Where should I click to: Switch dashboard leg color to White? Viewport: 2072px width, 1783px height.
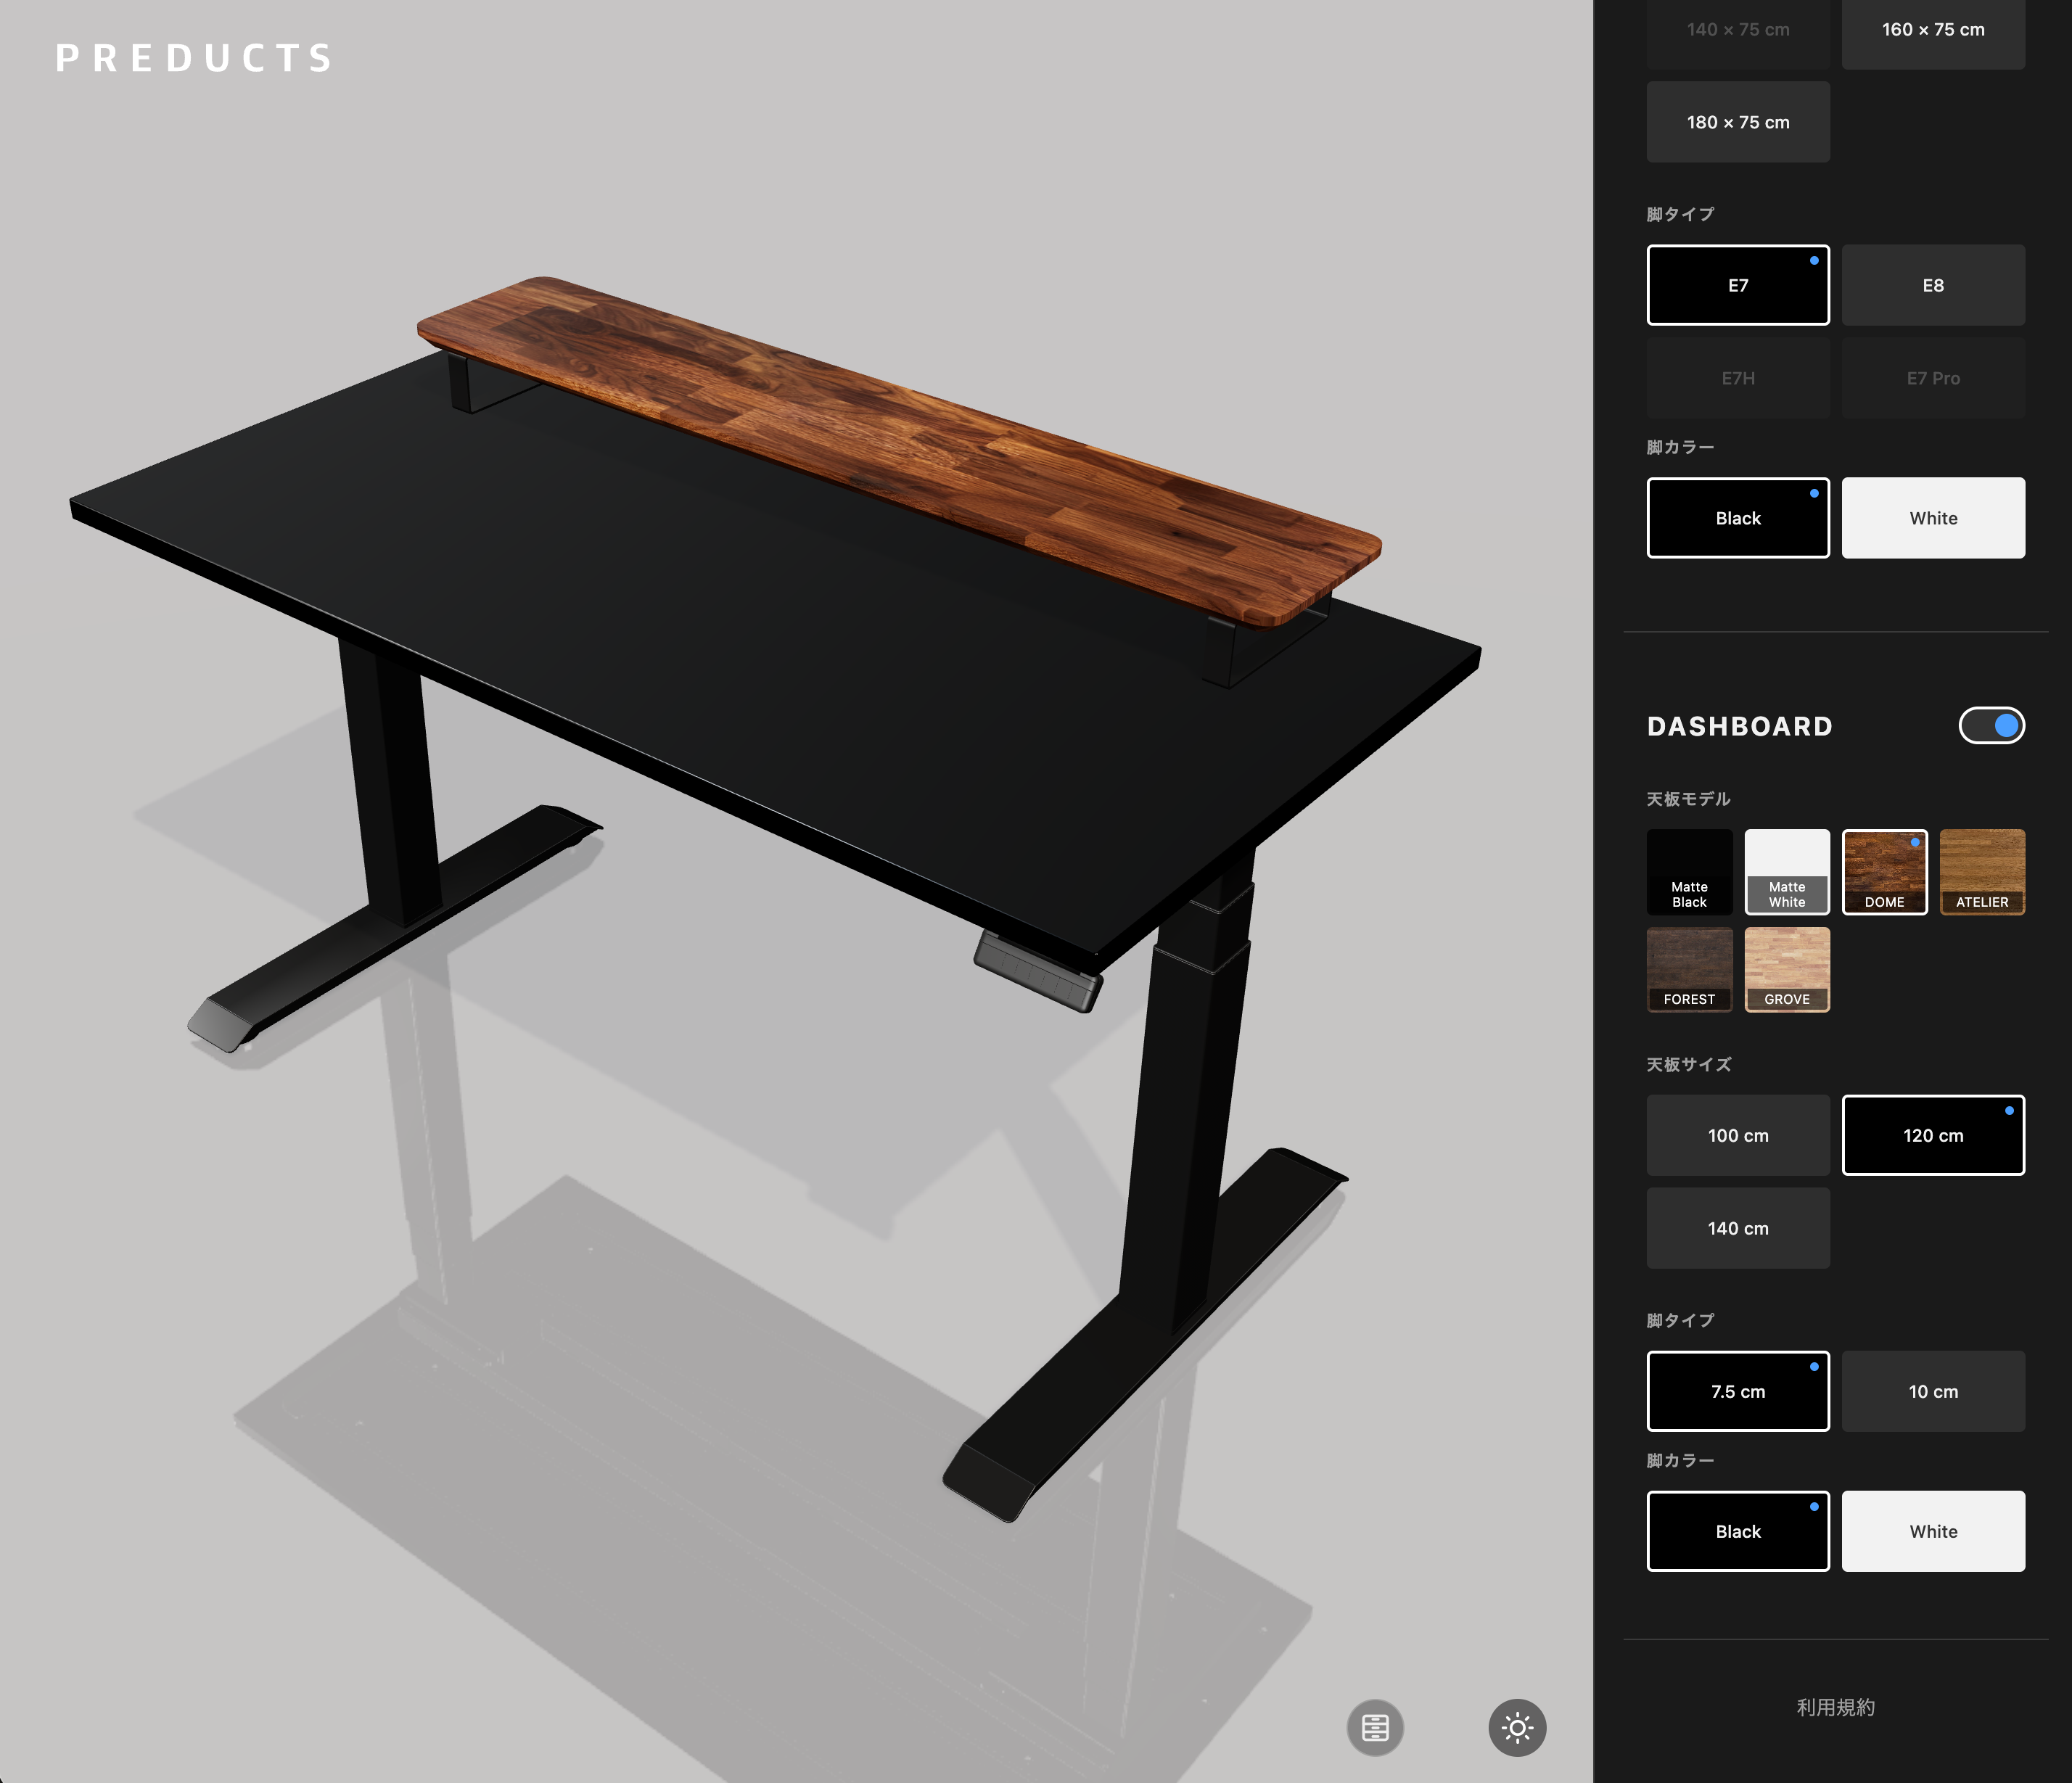1932,1531
